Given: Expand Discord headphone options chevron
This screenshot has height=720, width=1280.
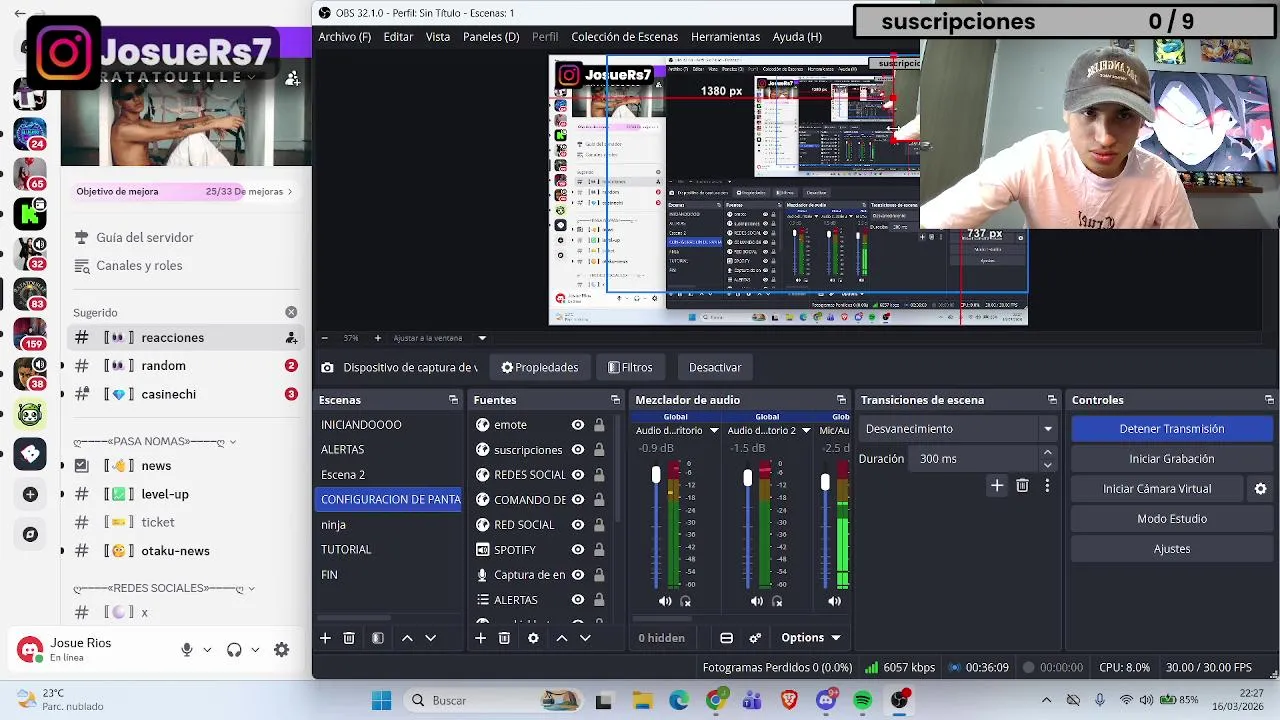Looking at the screenshot, I should tap(255, 650).
